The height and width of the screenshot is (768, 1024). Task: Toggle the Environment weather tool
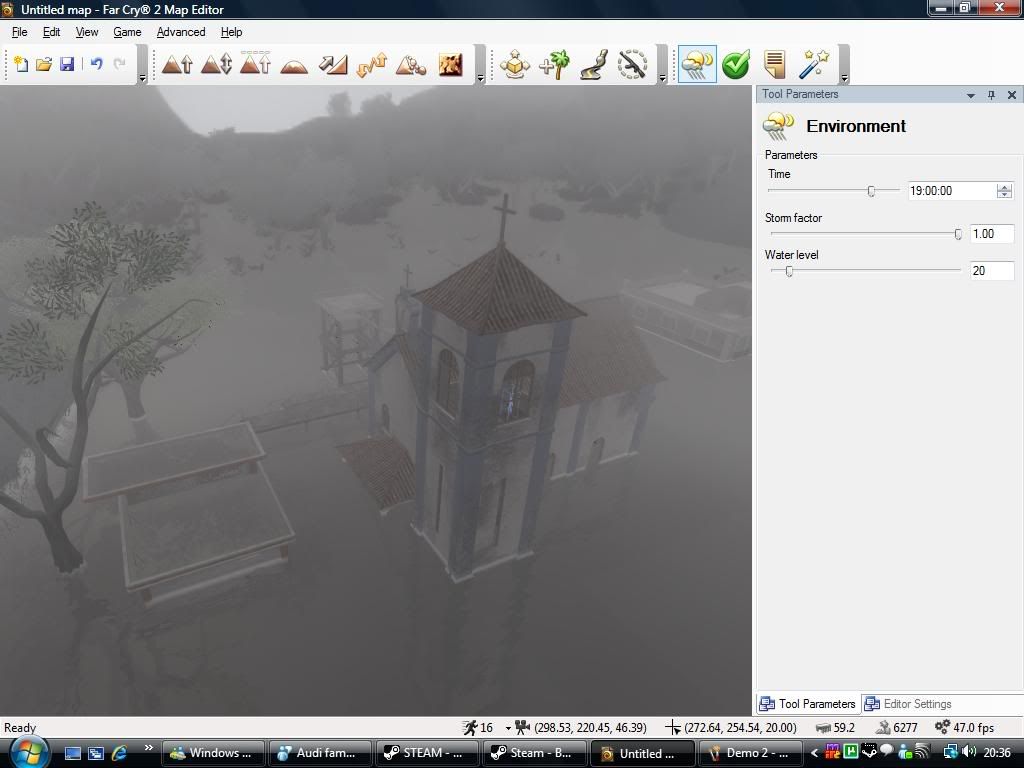(x=697, y=64)
